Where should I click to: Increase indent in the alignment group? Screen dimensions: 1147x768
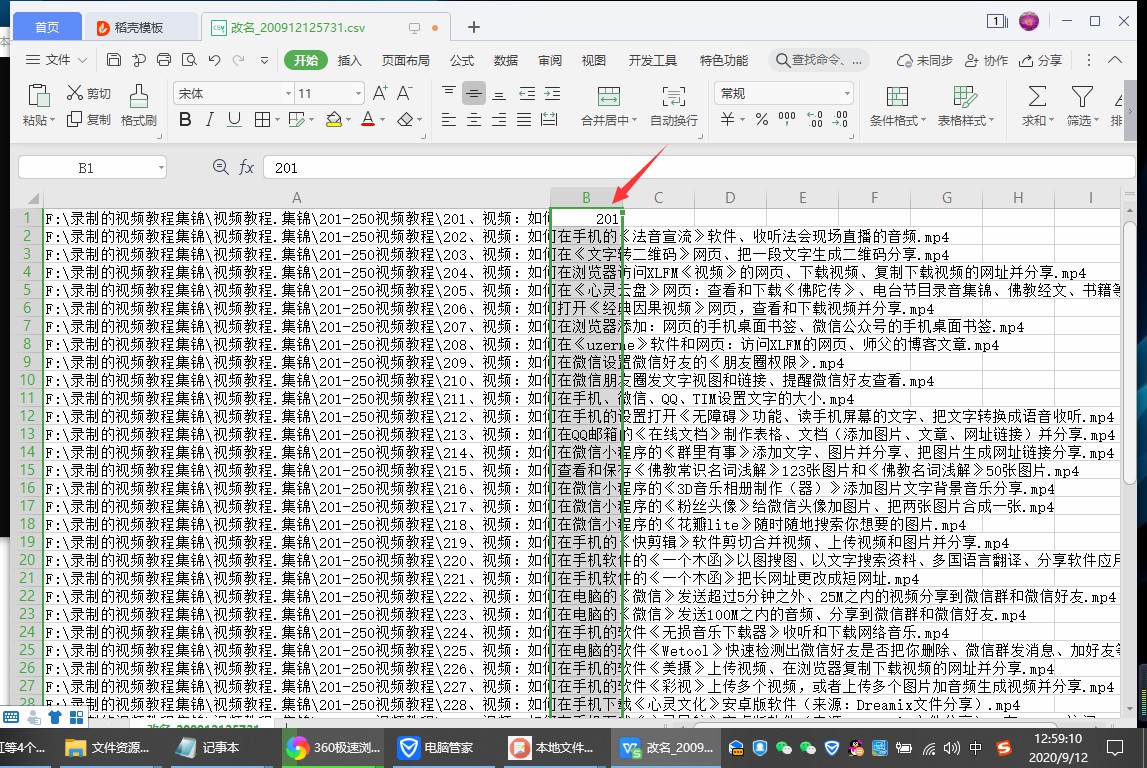pos(552,93)
